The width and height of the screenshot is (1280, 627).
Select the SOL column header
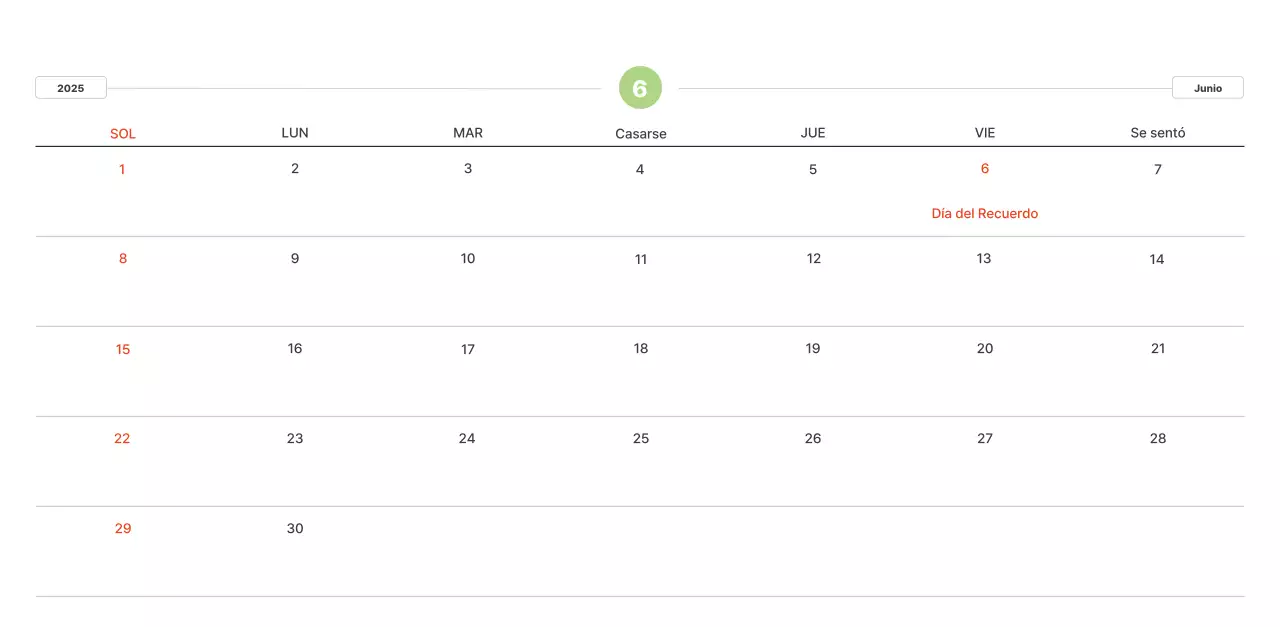tap(122, 133)
